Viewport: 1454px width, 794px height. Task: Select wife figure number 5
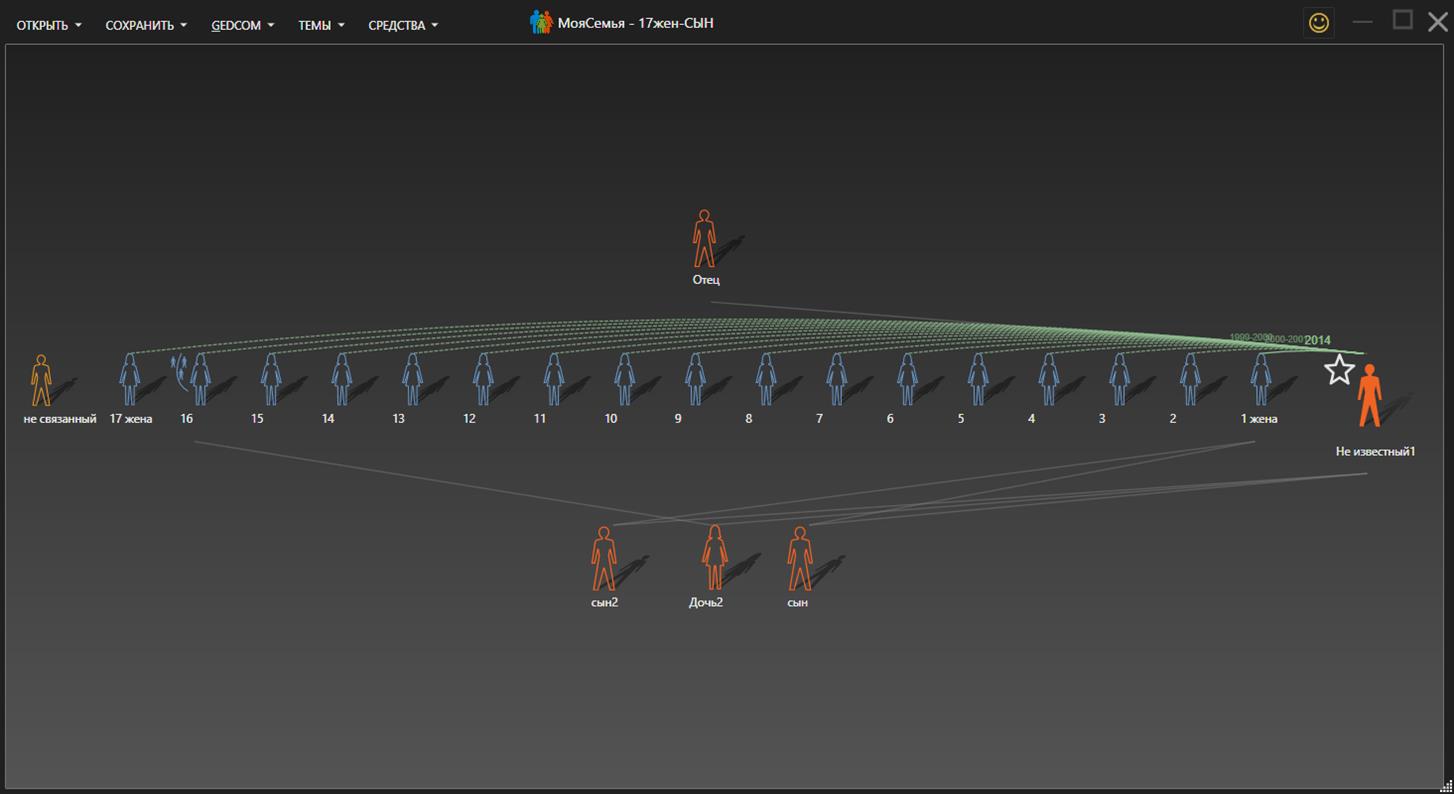978,380
